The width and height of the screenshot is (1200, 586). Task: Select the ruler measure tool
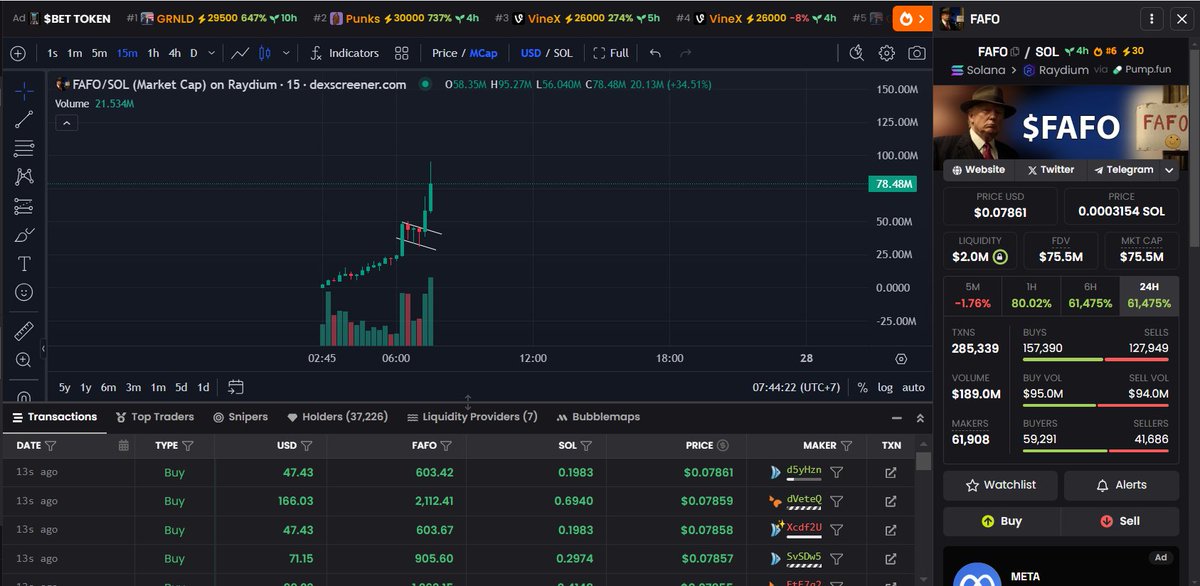pos(24,331)
